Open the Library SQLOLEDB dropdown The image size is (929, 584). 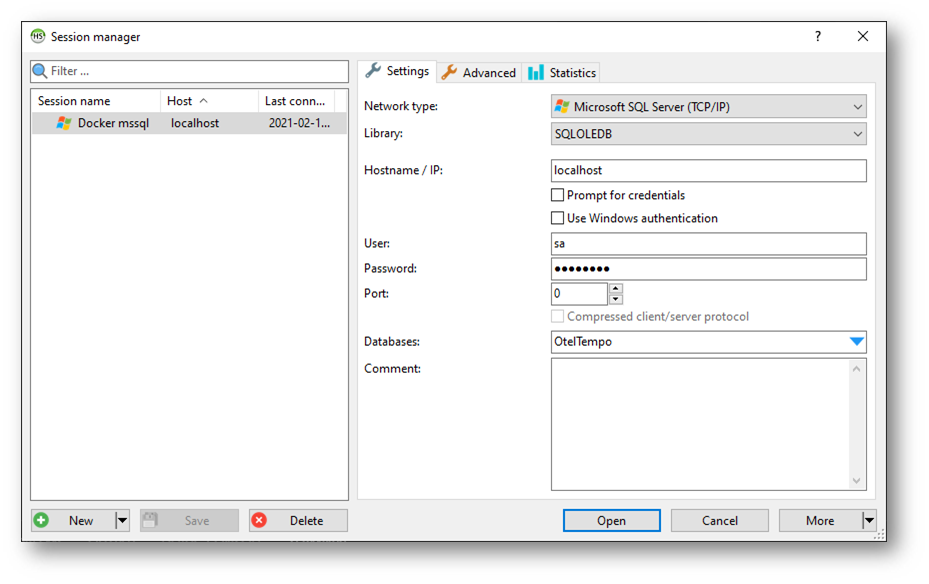[857, 134]
